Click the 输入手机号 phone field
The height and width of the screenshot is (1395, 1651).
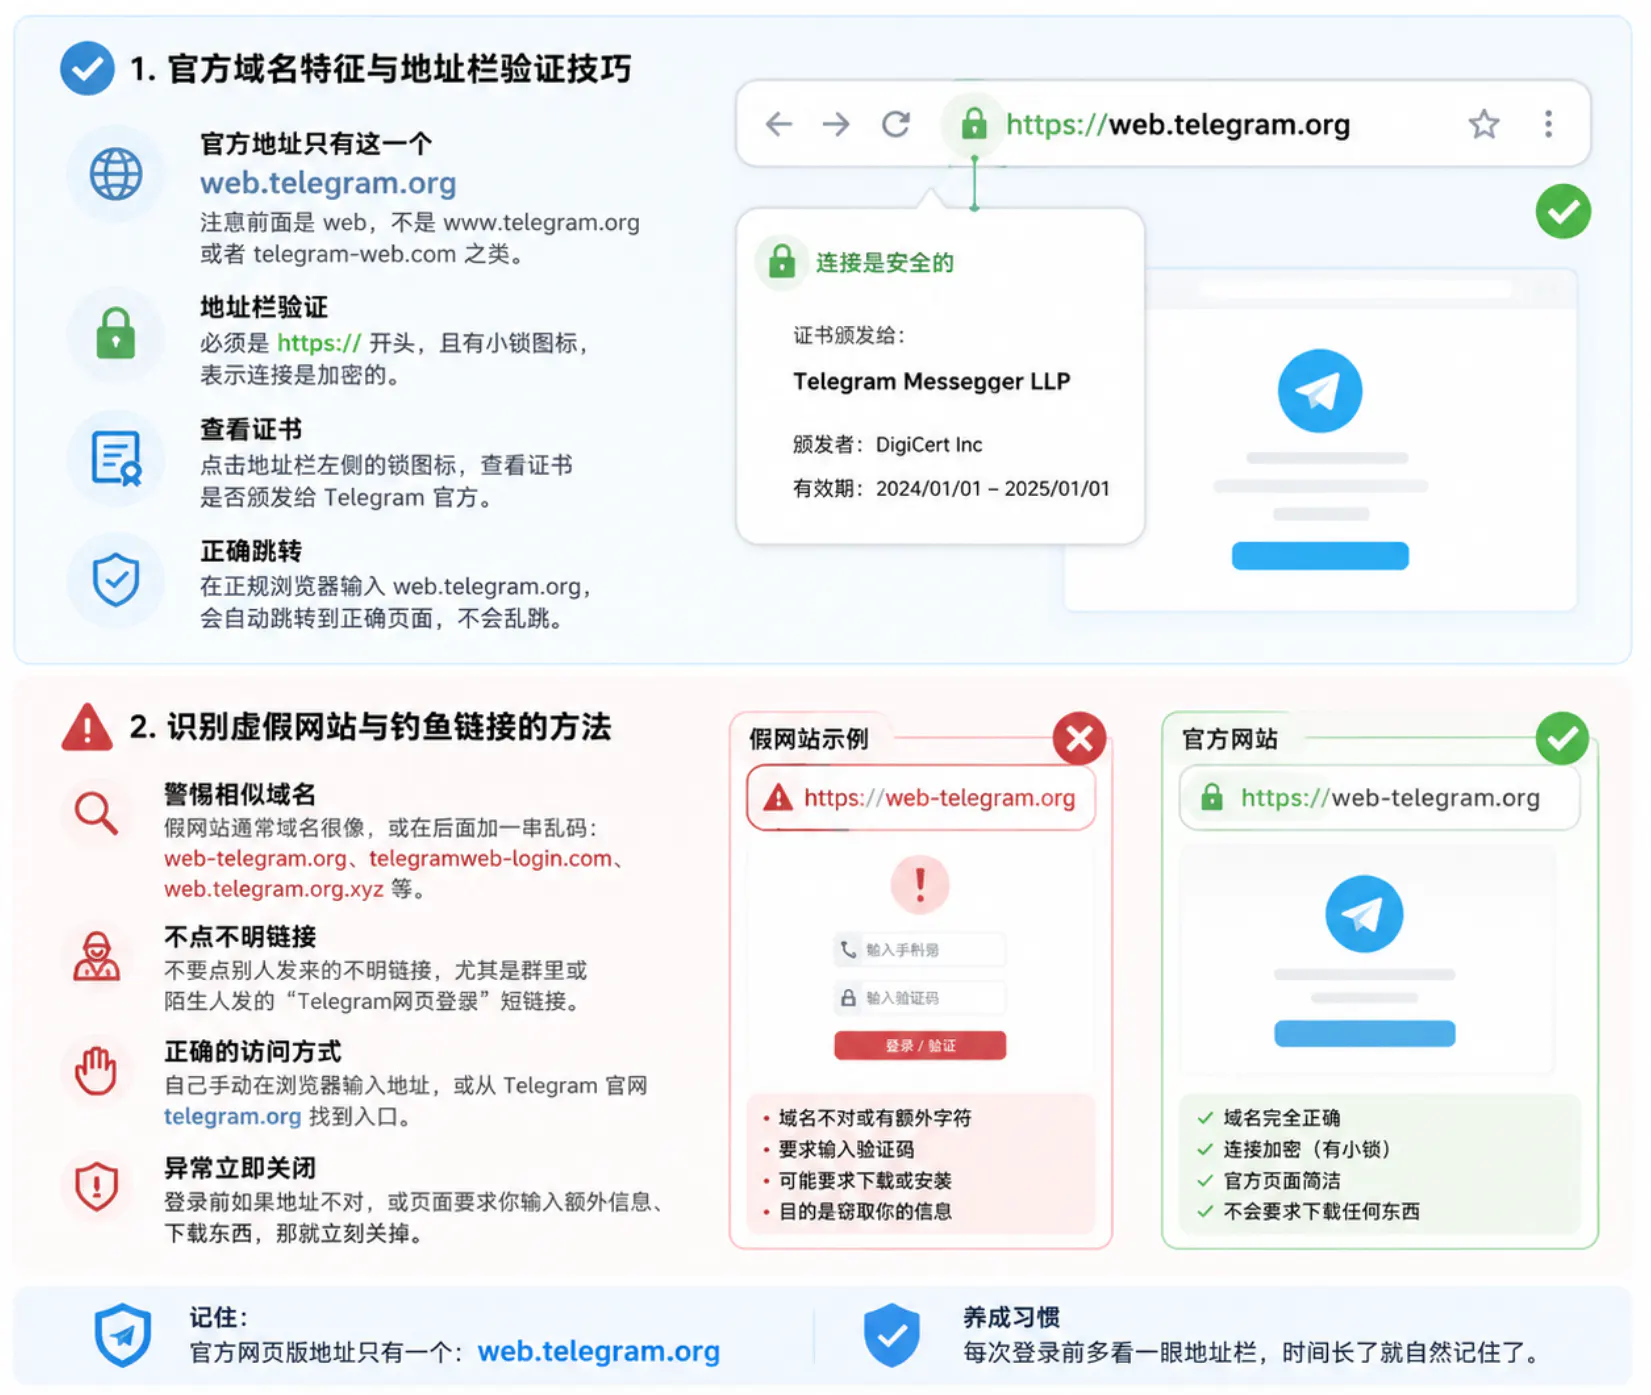coord(919,949)
